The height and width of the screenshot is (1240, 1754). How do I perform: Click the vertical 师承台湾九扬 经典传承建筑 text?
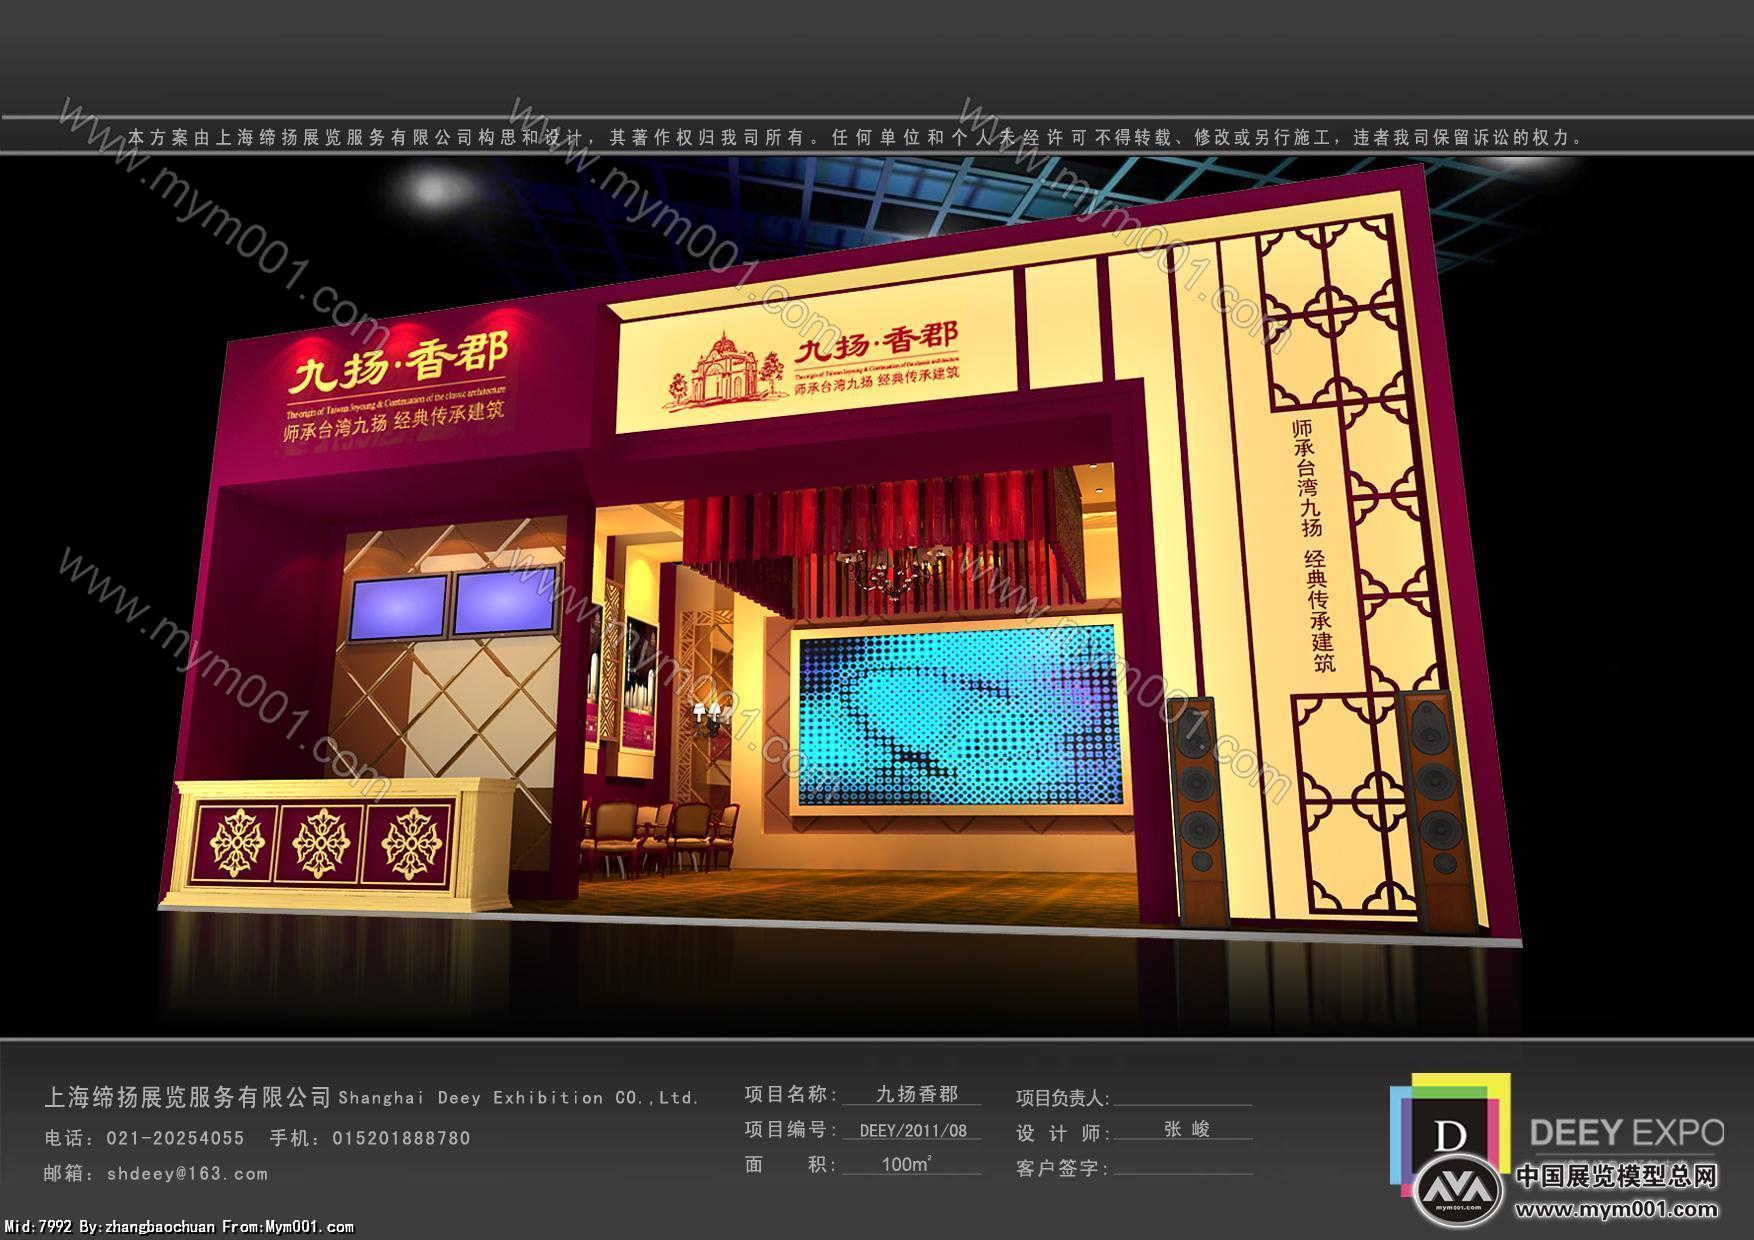click(x=1313, y=544)
